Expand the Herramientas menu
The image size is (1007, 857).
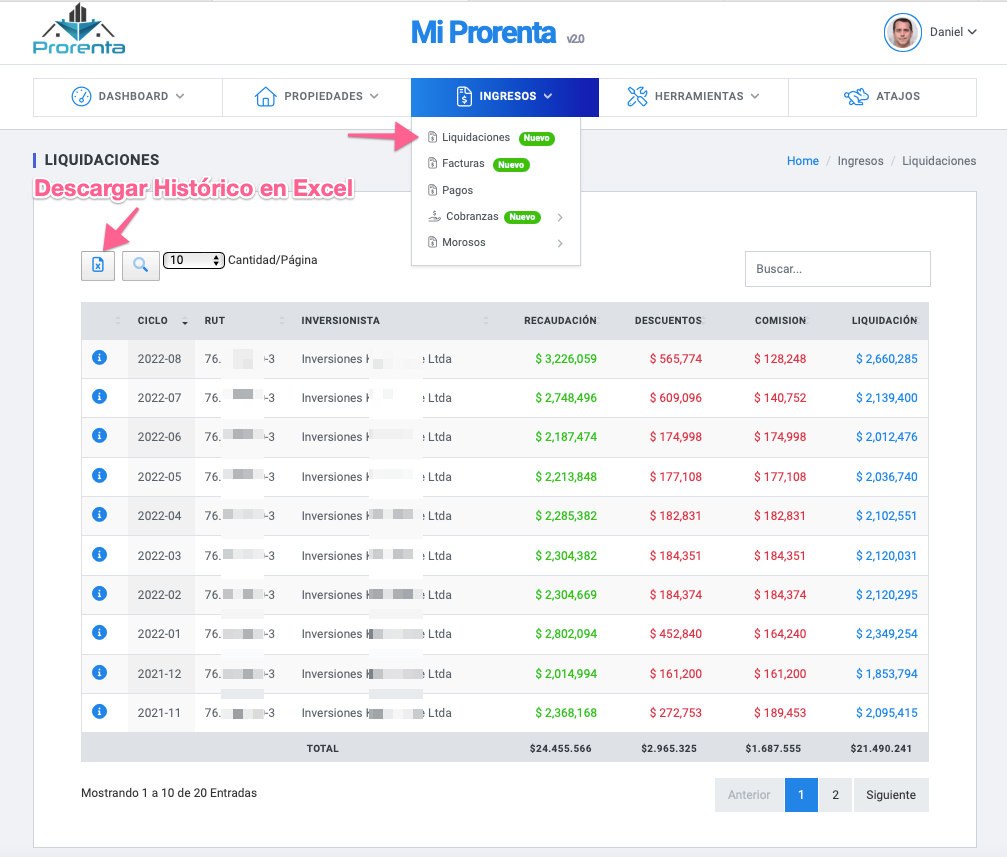[693, 97]
